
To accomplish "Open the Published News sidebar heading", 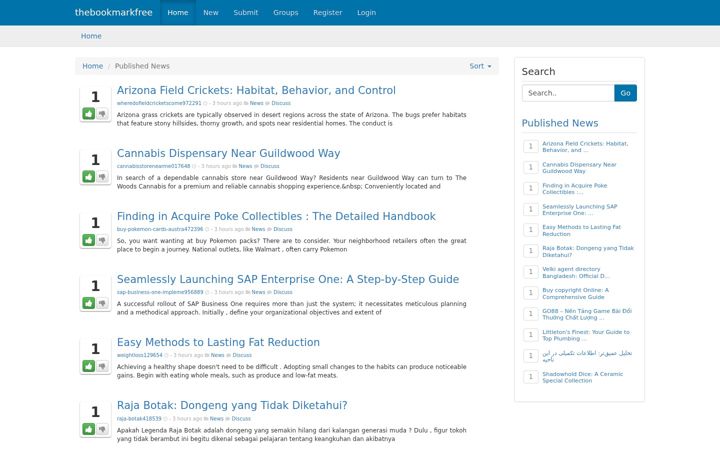I will tap(560, 123).
